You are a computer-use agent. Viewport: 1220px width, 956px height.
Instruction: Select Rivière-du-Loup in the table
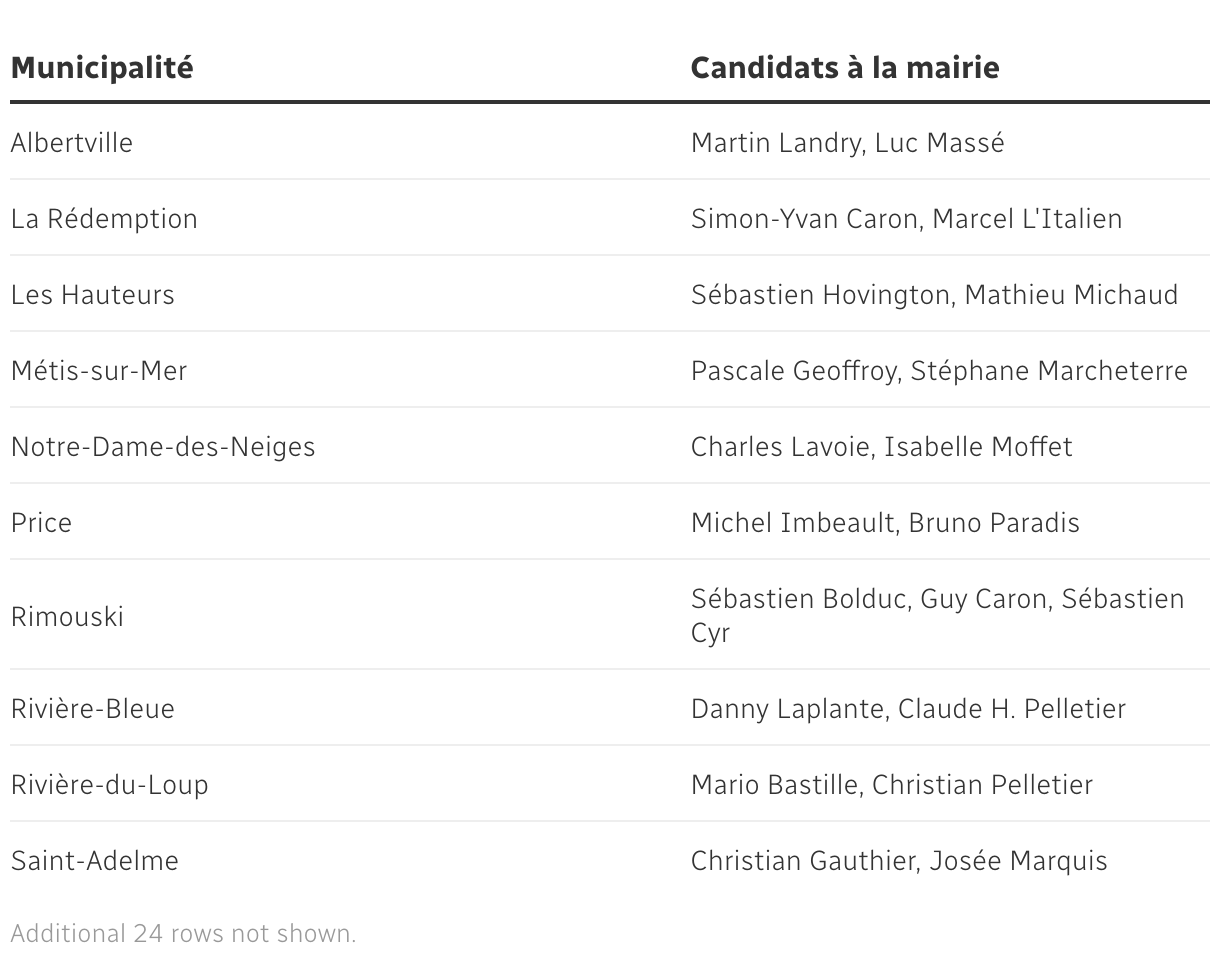[110, 785]
